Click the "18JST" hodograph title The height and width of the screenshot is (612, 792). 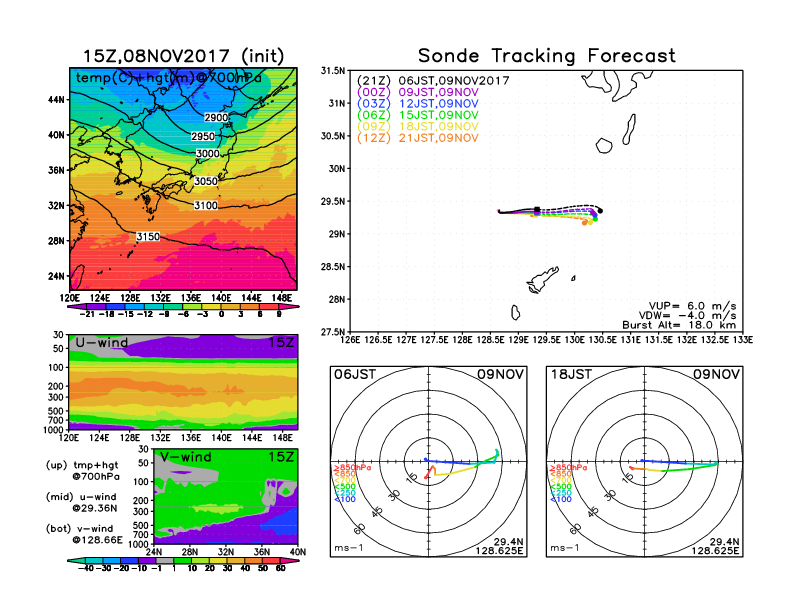(x=571, y=375)
